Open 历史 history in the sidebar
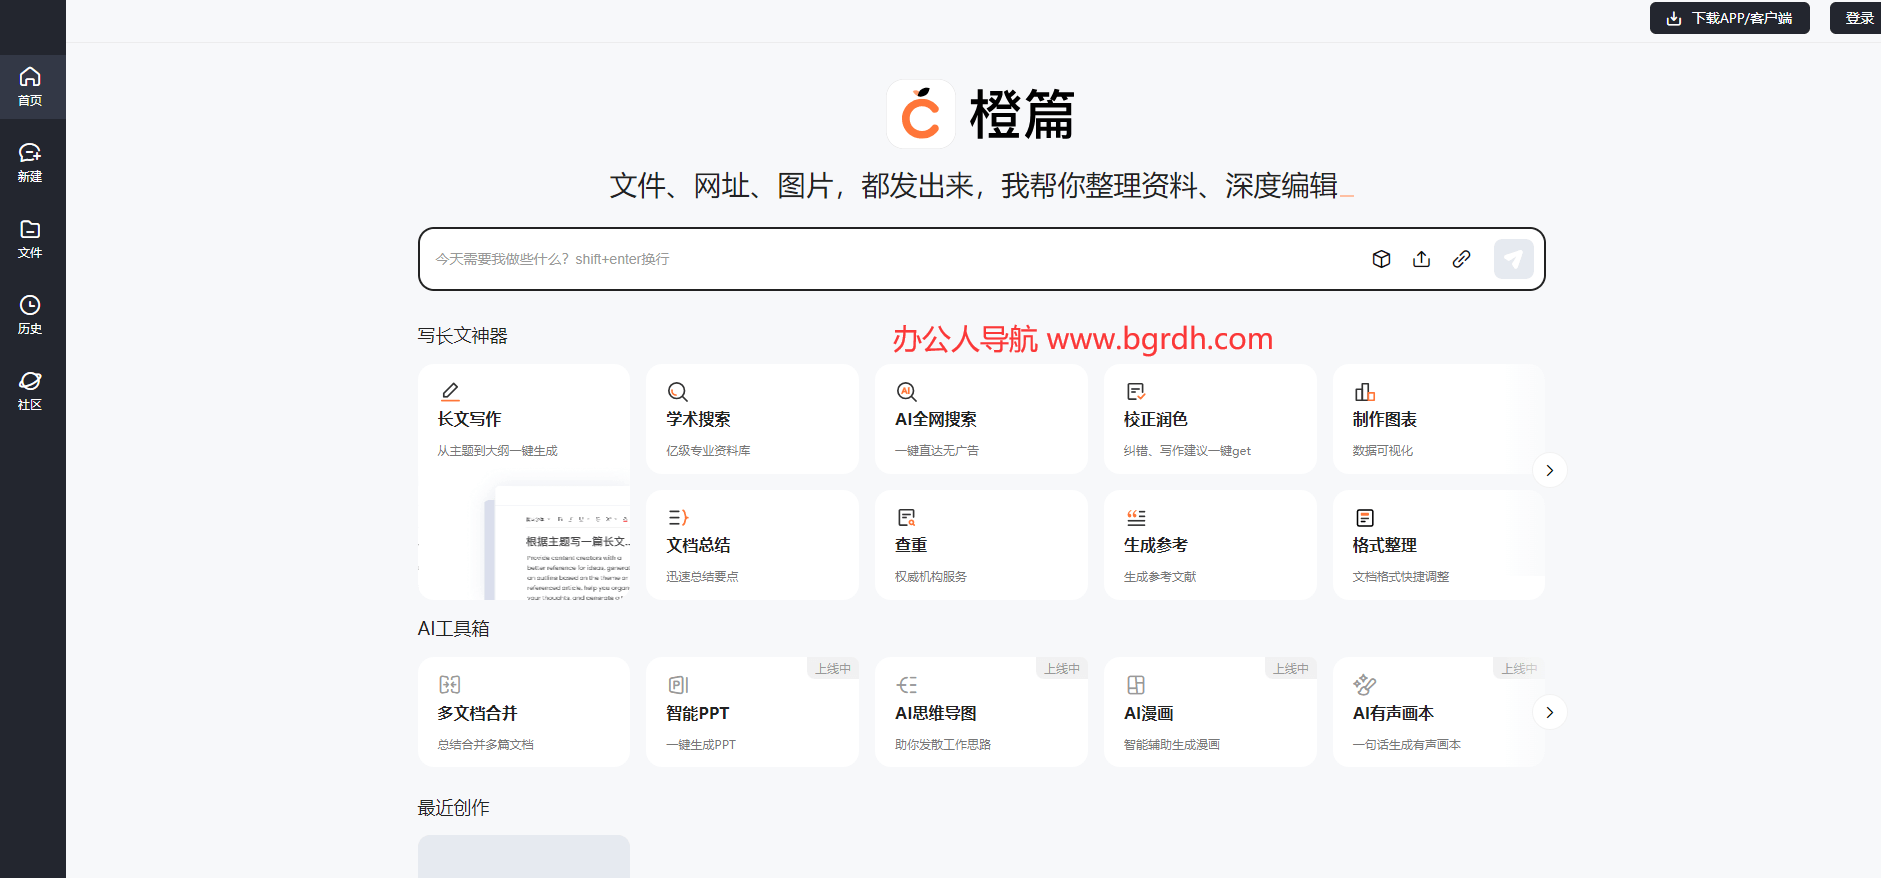The height and width of the screenshot is (878, 1881). point(30,315)
